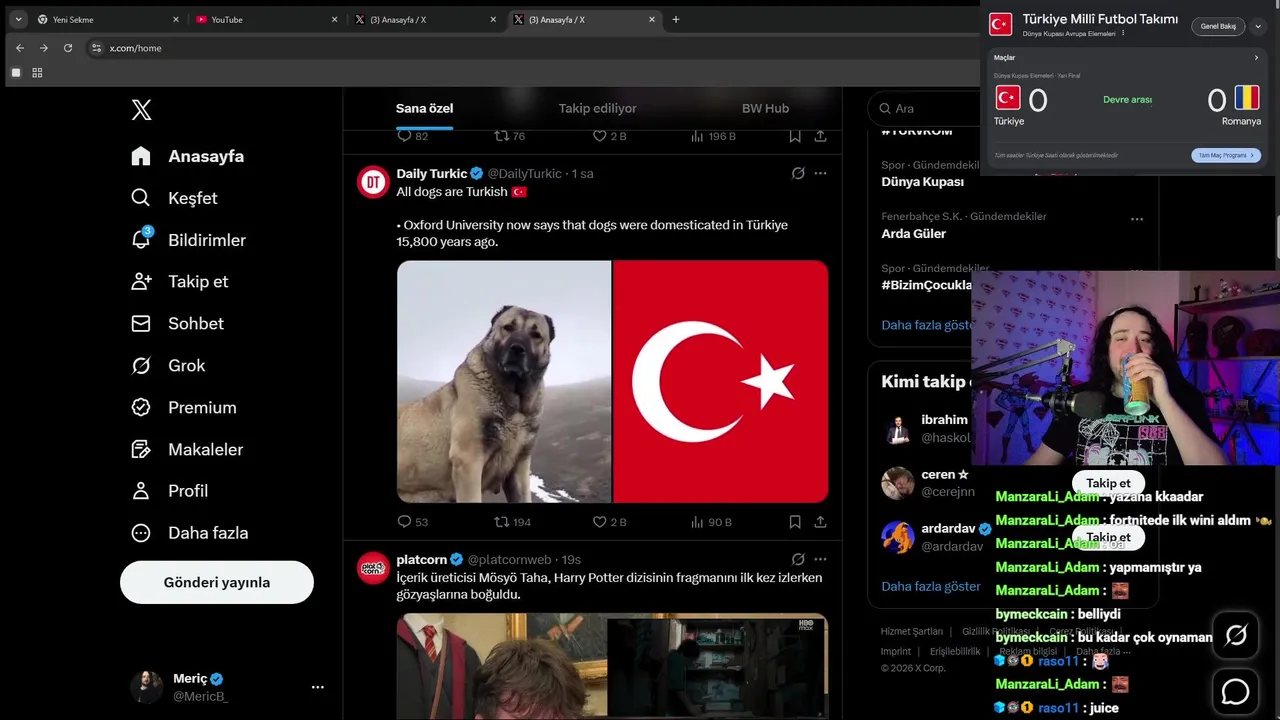This screenshot has width=1280, height=720.
Task: Open Daily Turkic profile avatar
Action: point(373,181)
